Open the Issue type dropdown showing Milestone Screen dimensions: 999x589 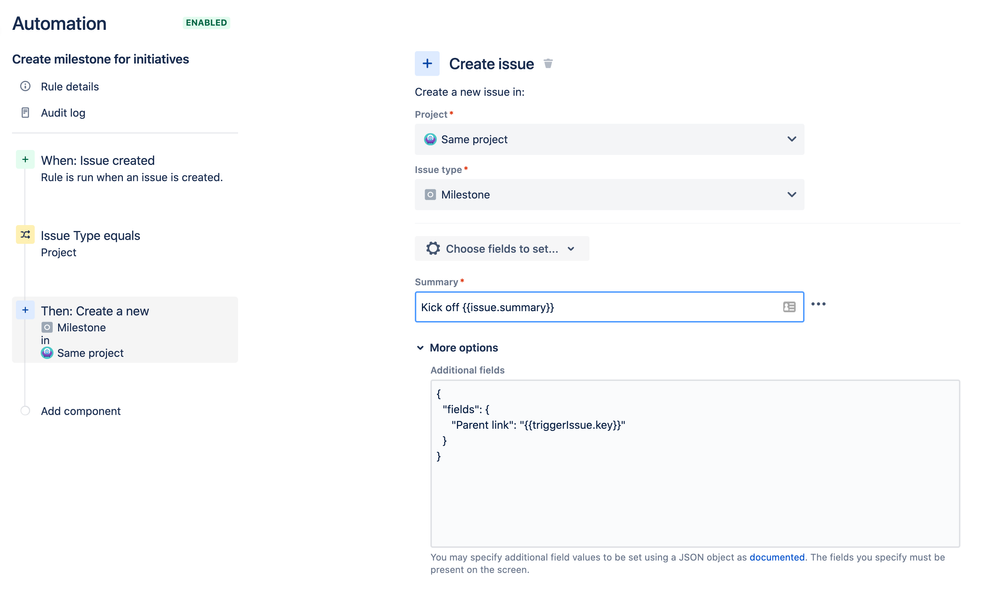click(x=609, y=194)
